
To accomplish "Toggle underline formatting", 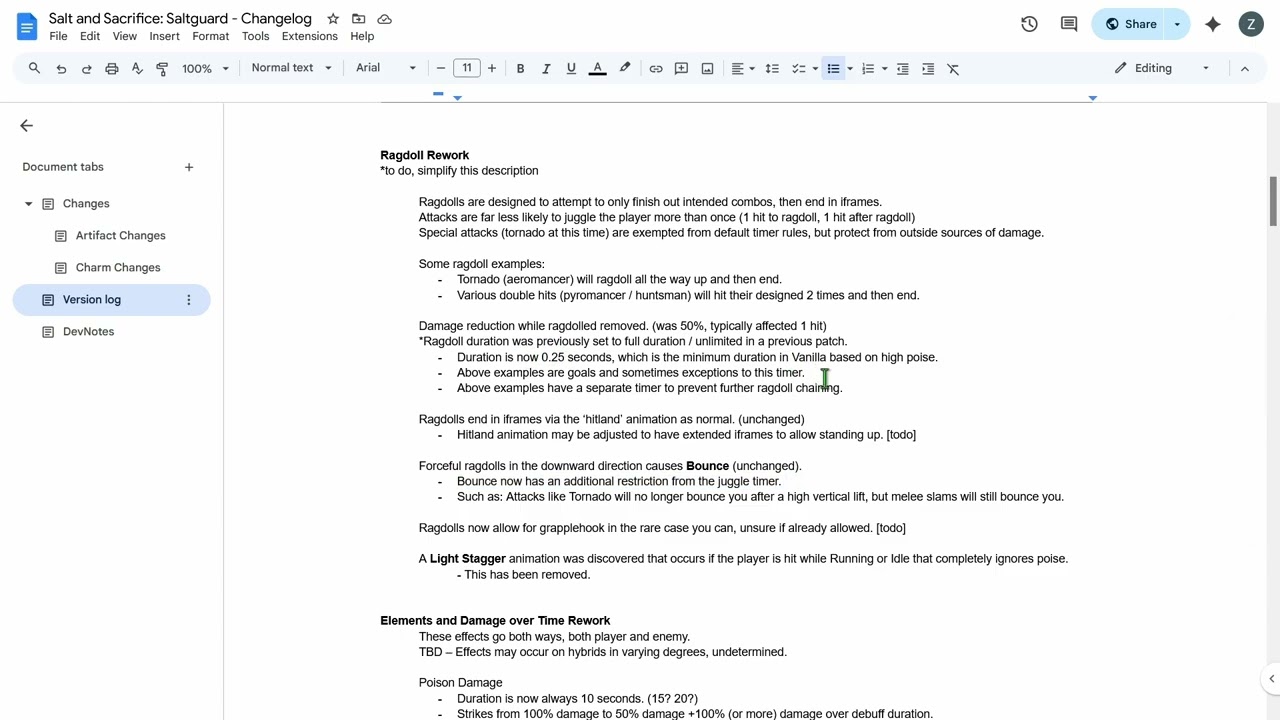I will 571,68.
